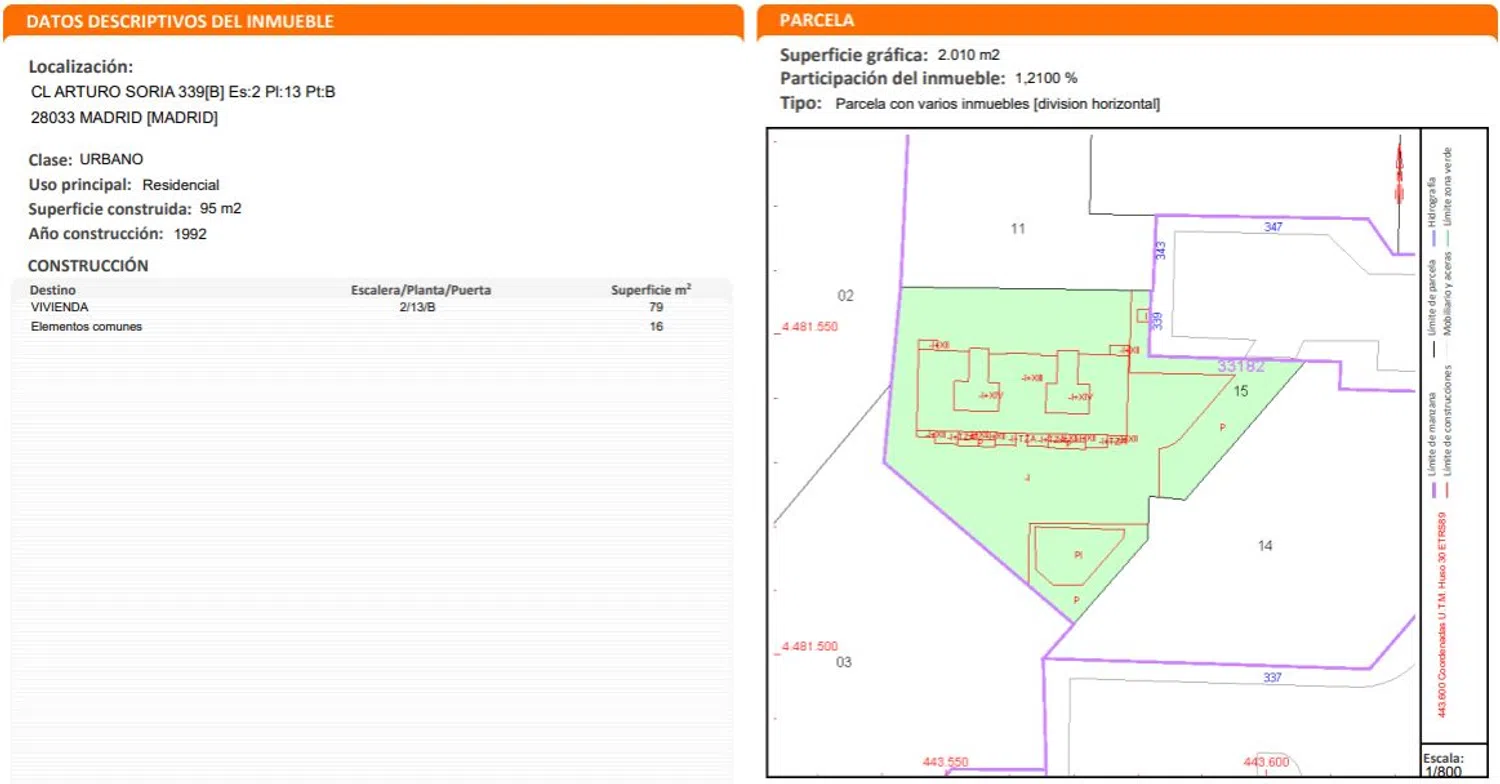Click the small square structure near number 339
The width and height of the screenshot is (1500, 784).
coord(1143,316)
